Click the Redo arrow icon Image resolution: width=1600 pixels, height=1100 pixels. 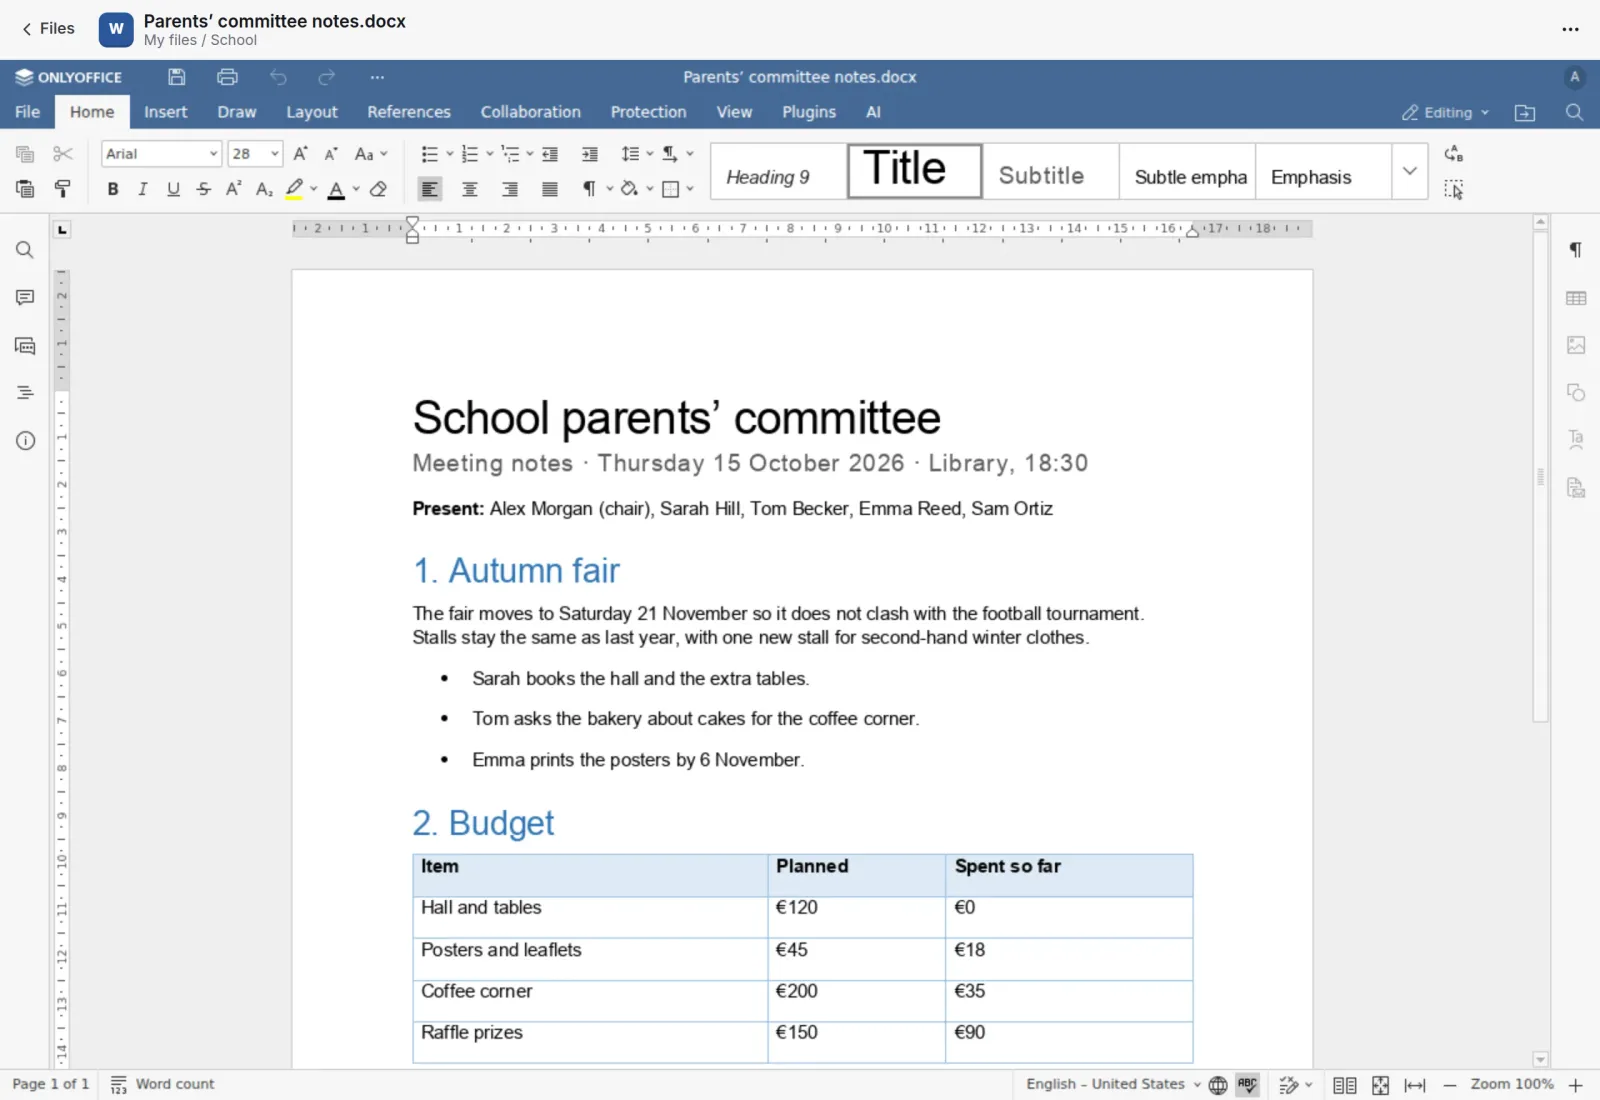coord(326,77)
